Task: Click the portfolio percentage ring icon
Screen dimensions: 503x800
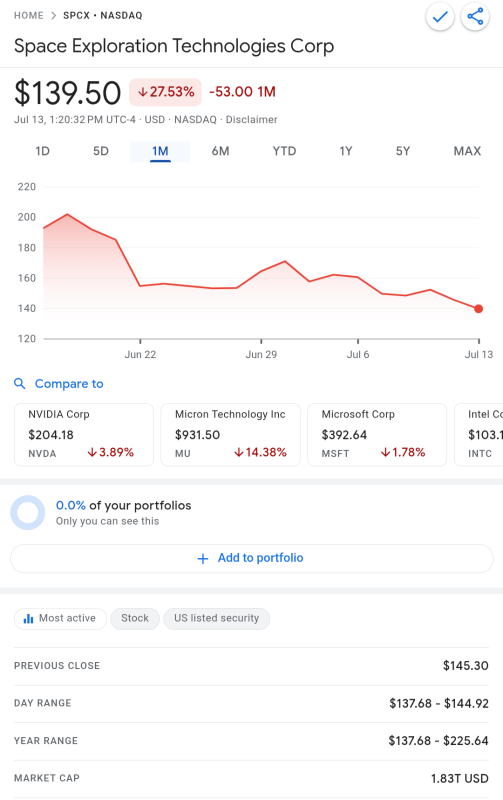Action: (28, 512)
